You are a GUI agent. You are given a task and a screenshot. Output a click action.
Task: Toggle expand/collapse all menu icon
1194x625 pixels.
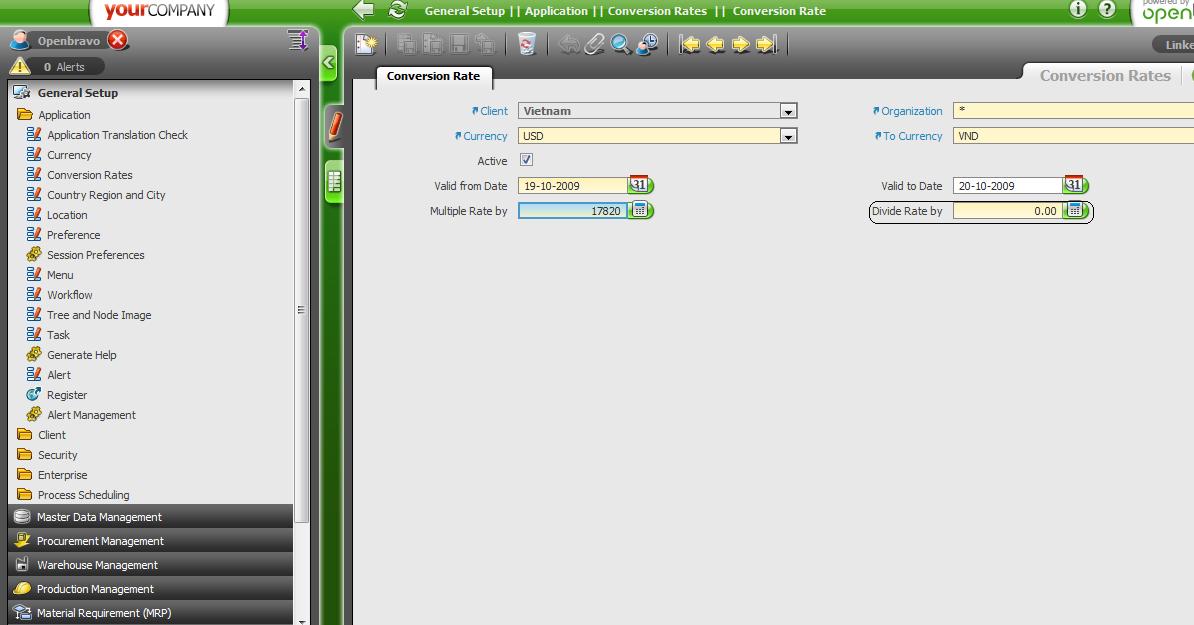298,40
